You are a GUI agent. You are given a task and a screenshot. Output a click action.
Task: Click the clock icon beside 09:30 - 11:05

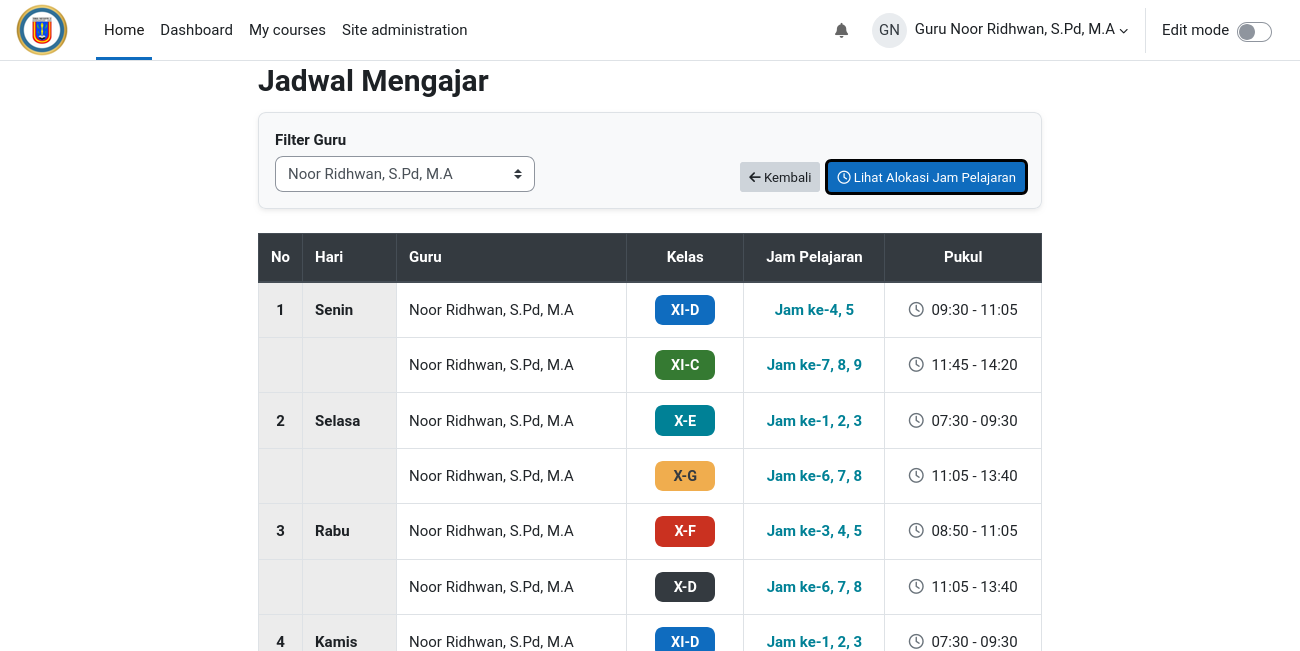tap(916, 310)
